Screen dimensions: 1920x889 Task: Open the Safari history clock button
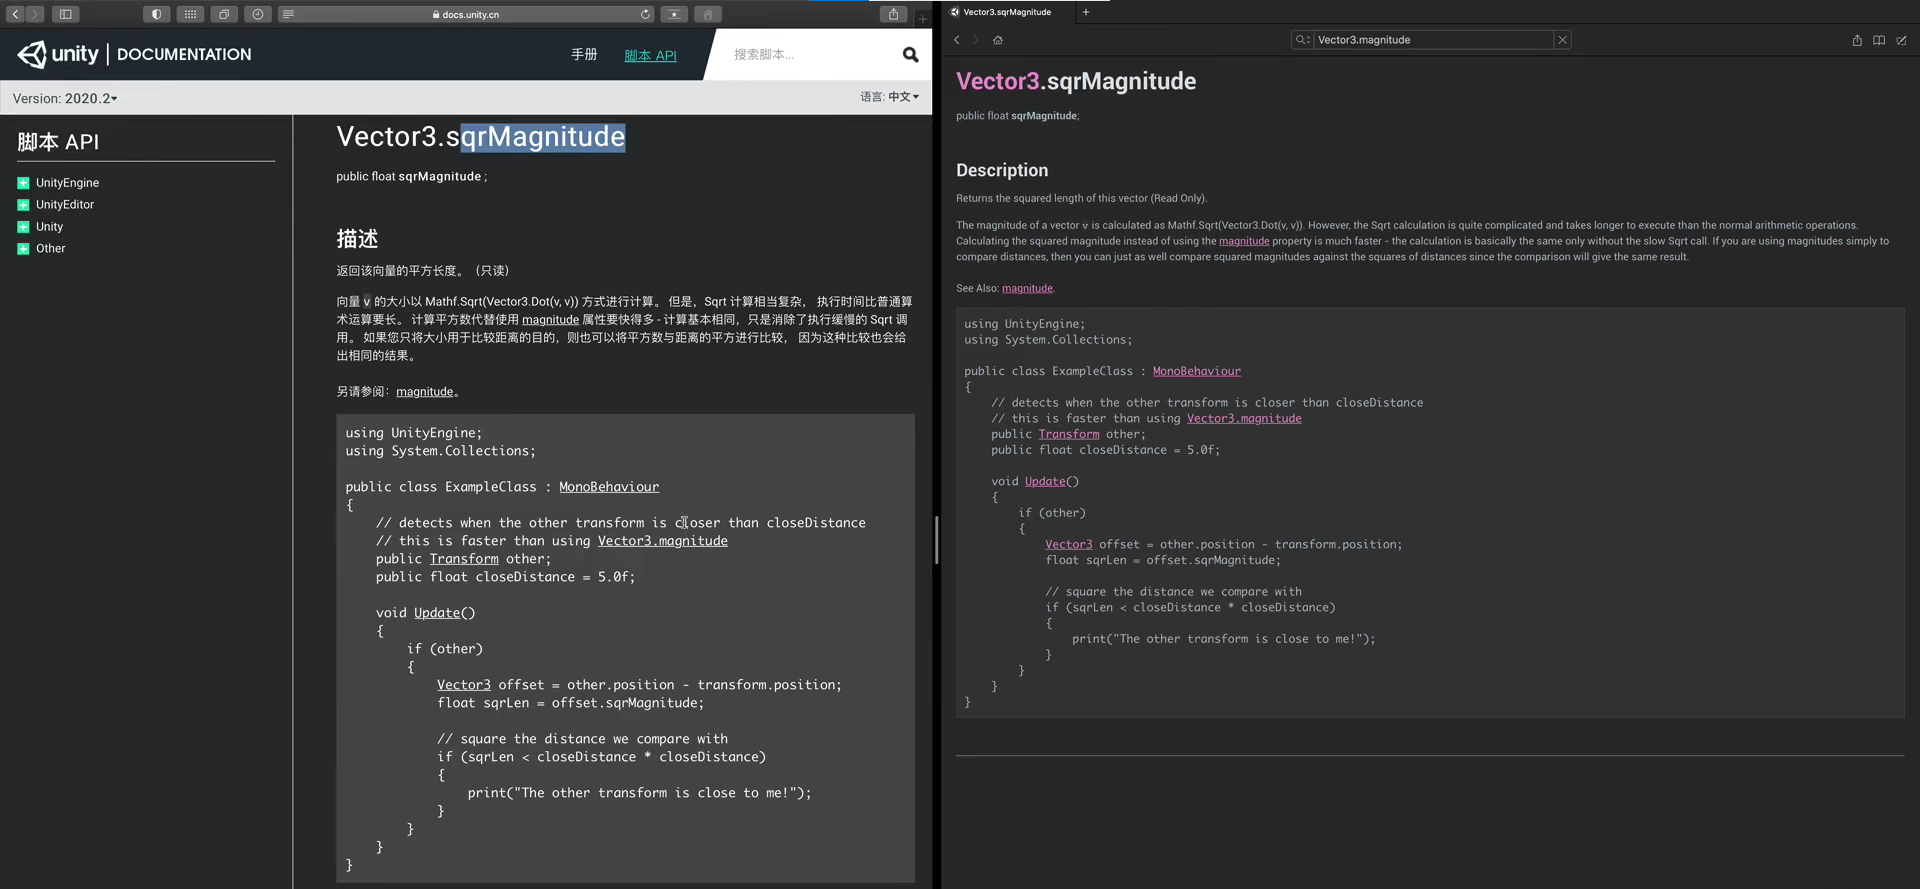(x=258, y=14)
